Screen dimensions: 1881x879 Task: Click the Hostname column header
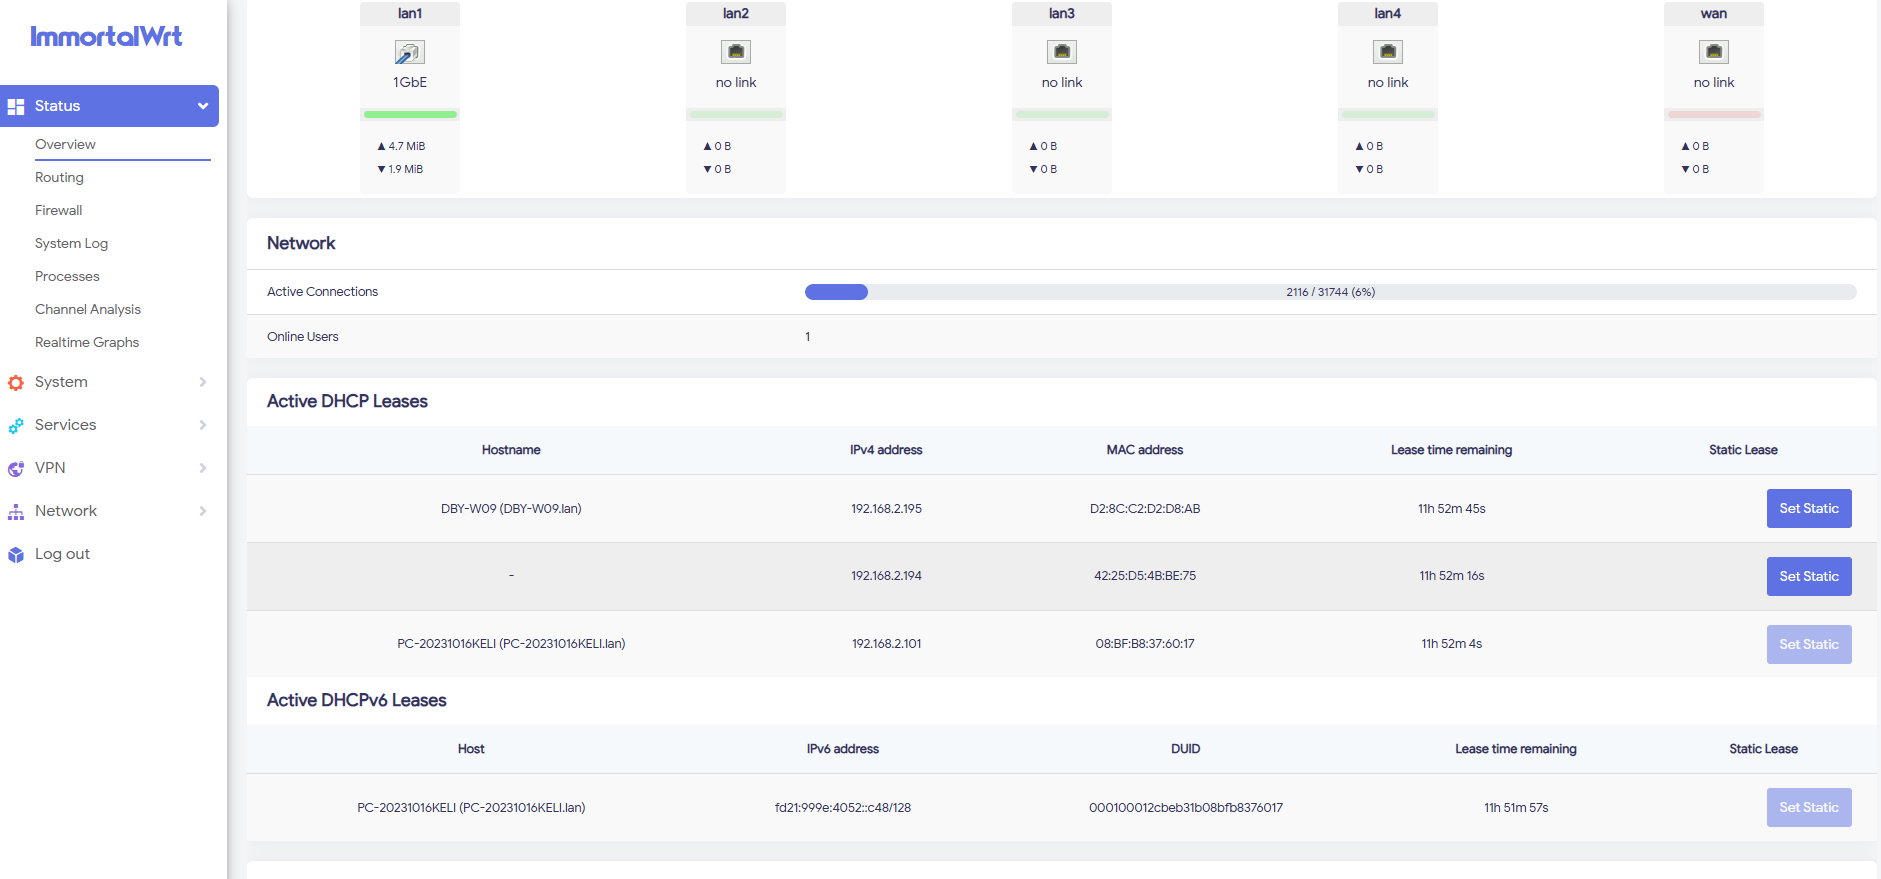(511, 450)
